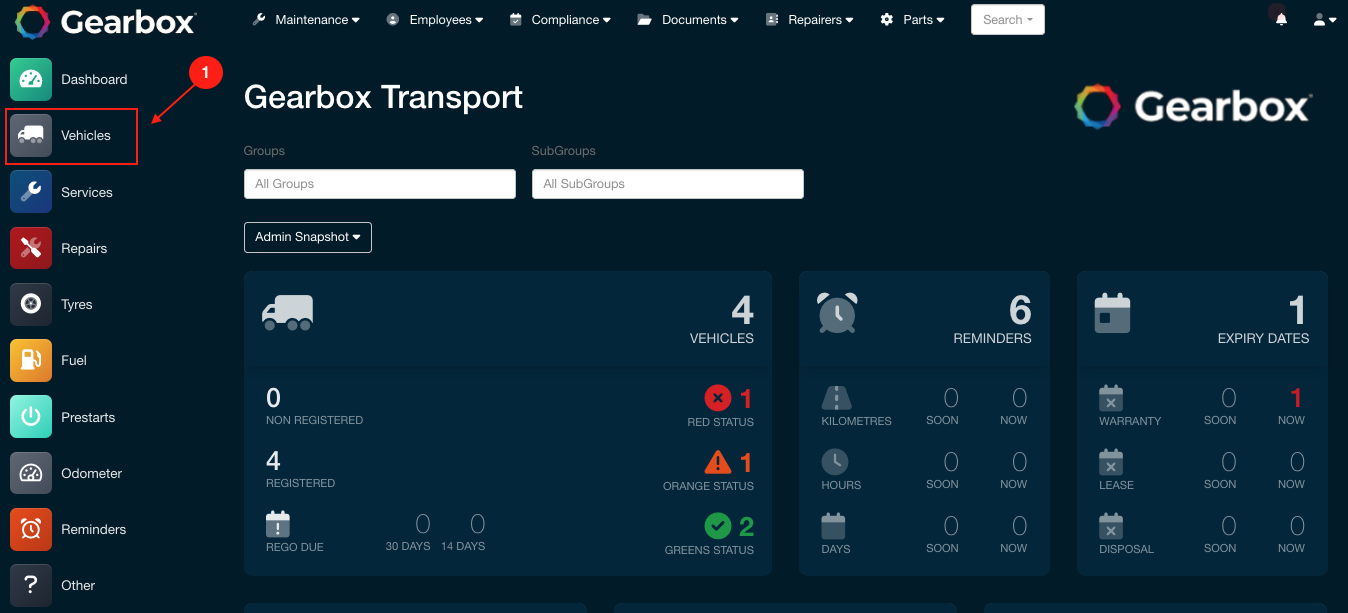1348x613 pixels.
Task: Click the expiry dates count 1
Action: click(1298, 311)
